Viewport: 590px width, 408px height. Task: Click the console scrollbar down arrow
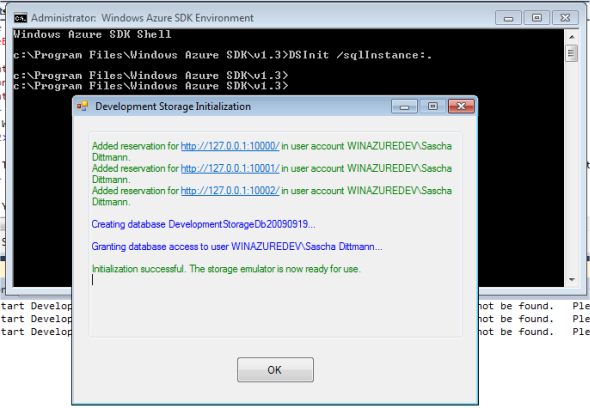572,280
